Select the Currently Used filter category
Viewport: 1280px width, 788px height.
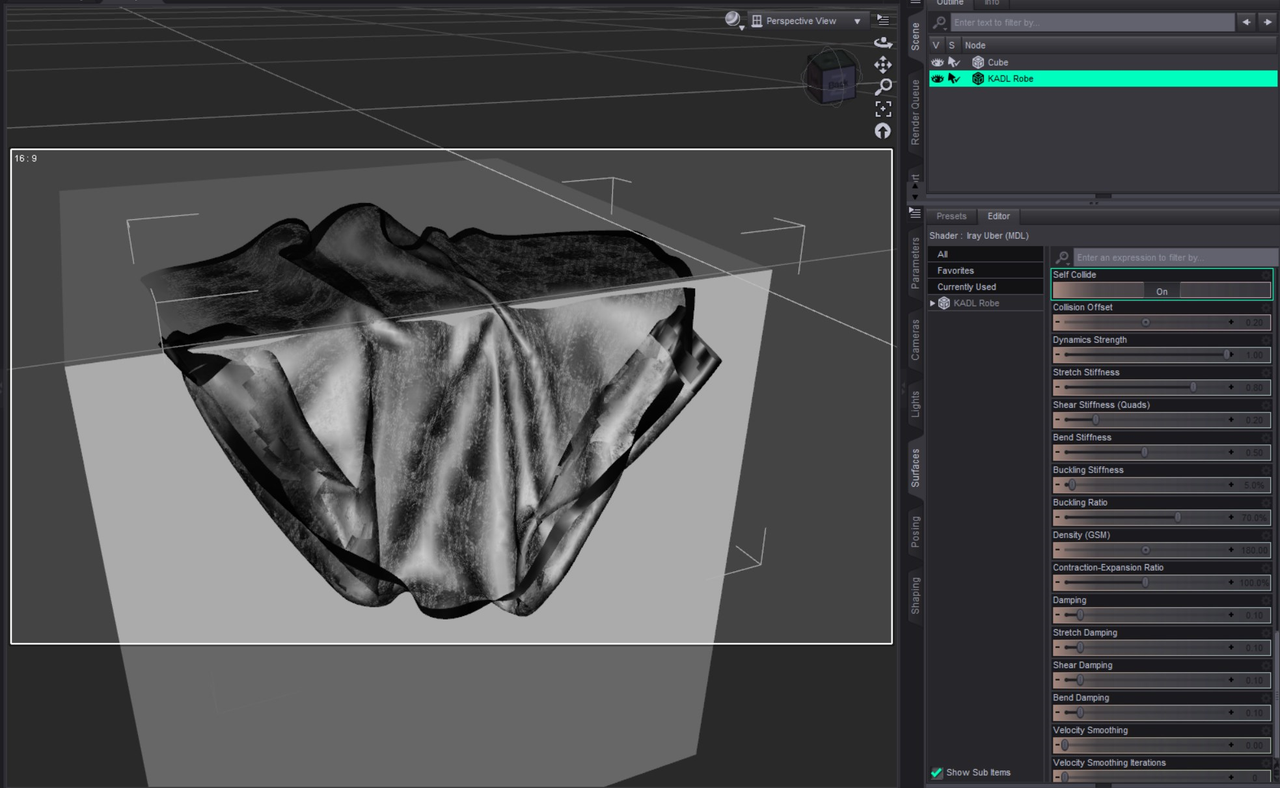[986, 286]
